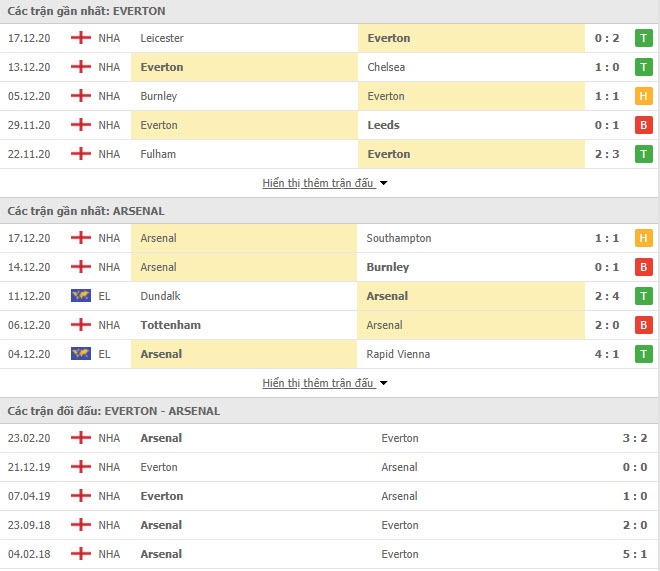
Task: Click the dropdown arrow under the Arsenal match list
Action: pyautogui.click(x=384, y=383)
